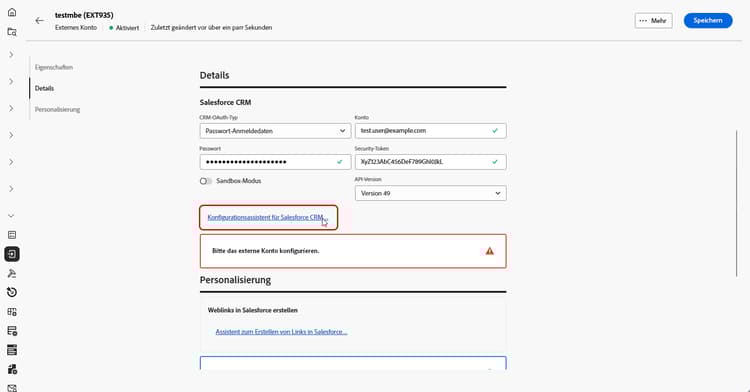Click the 'Weblinks in Salesforce erstellen' heading
The image size is (750, 392).
coord(253,310)
